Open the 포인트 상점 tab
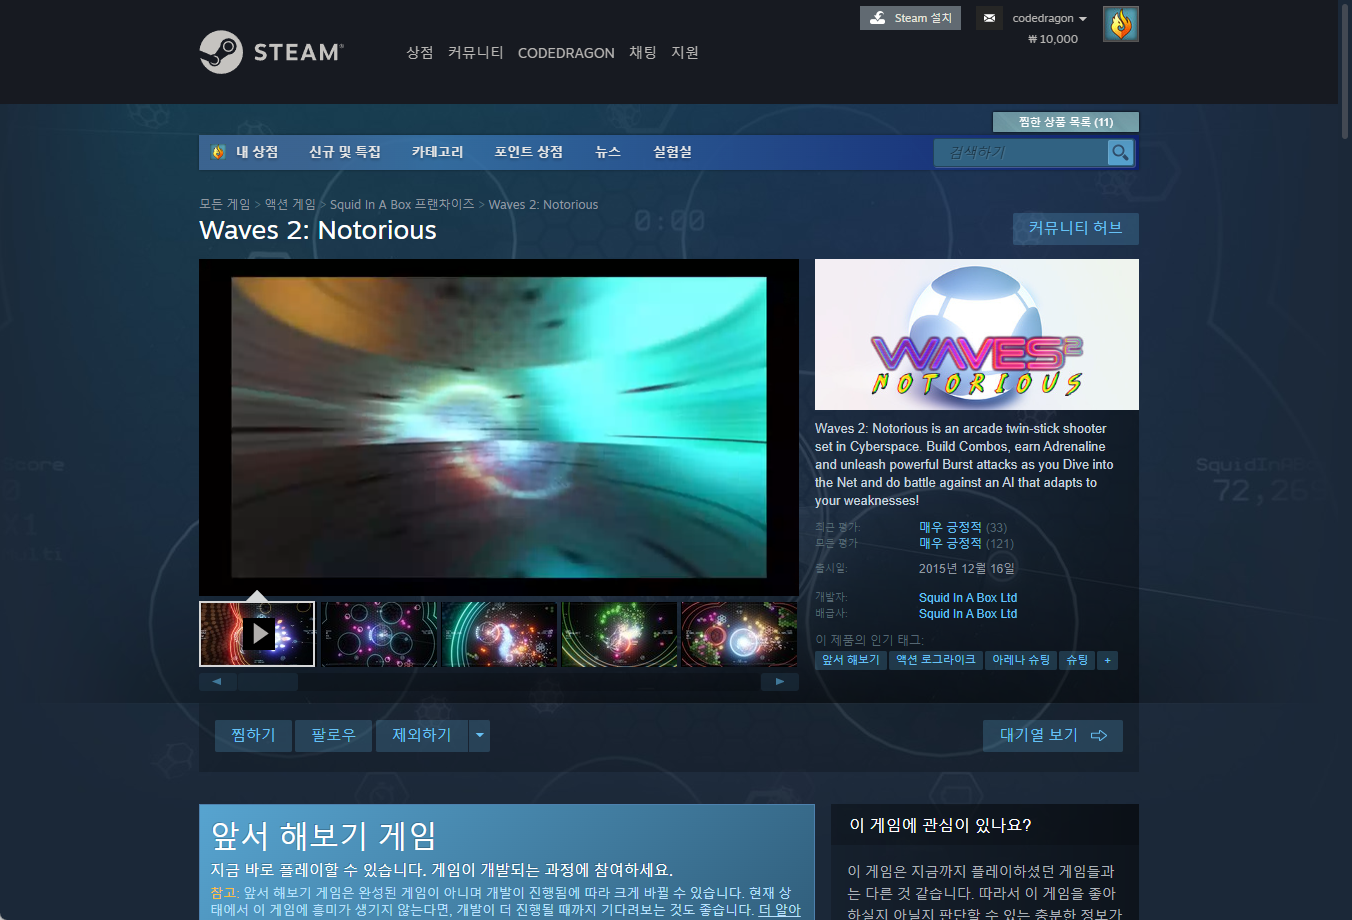The image size is (1352, 920). [x=529, y=152]
